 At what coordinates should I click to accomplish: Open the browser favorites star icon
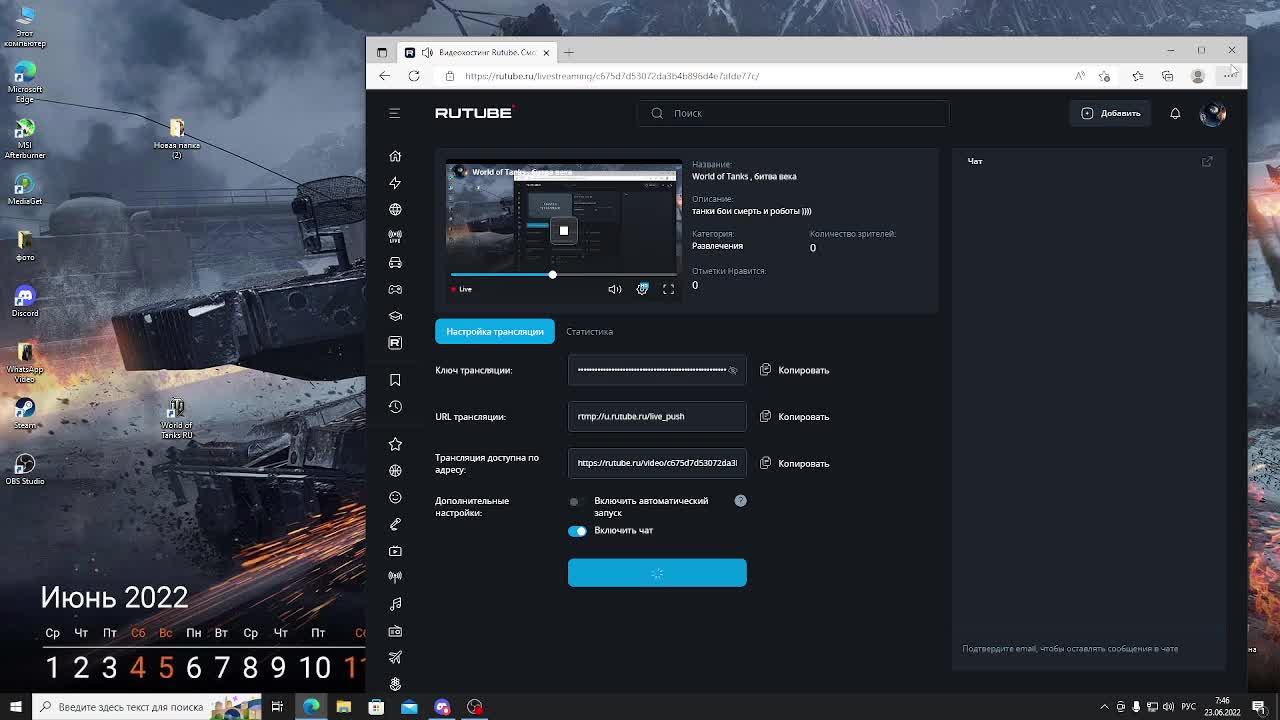pos(1137,76)
